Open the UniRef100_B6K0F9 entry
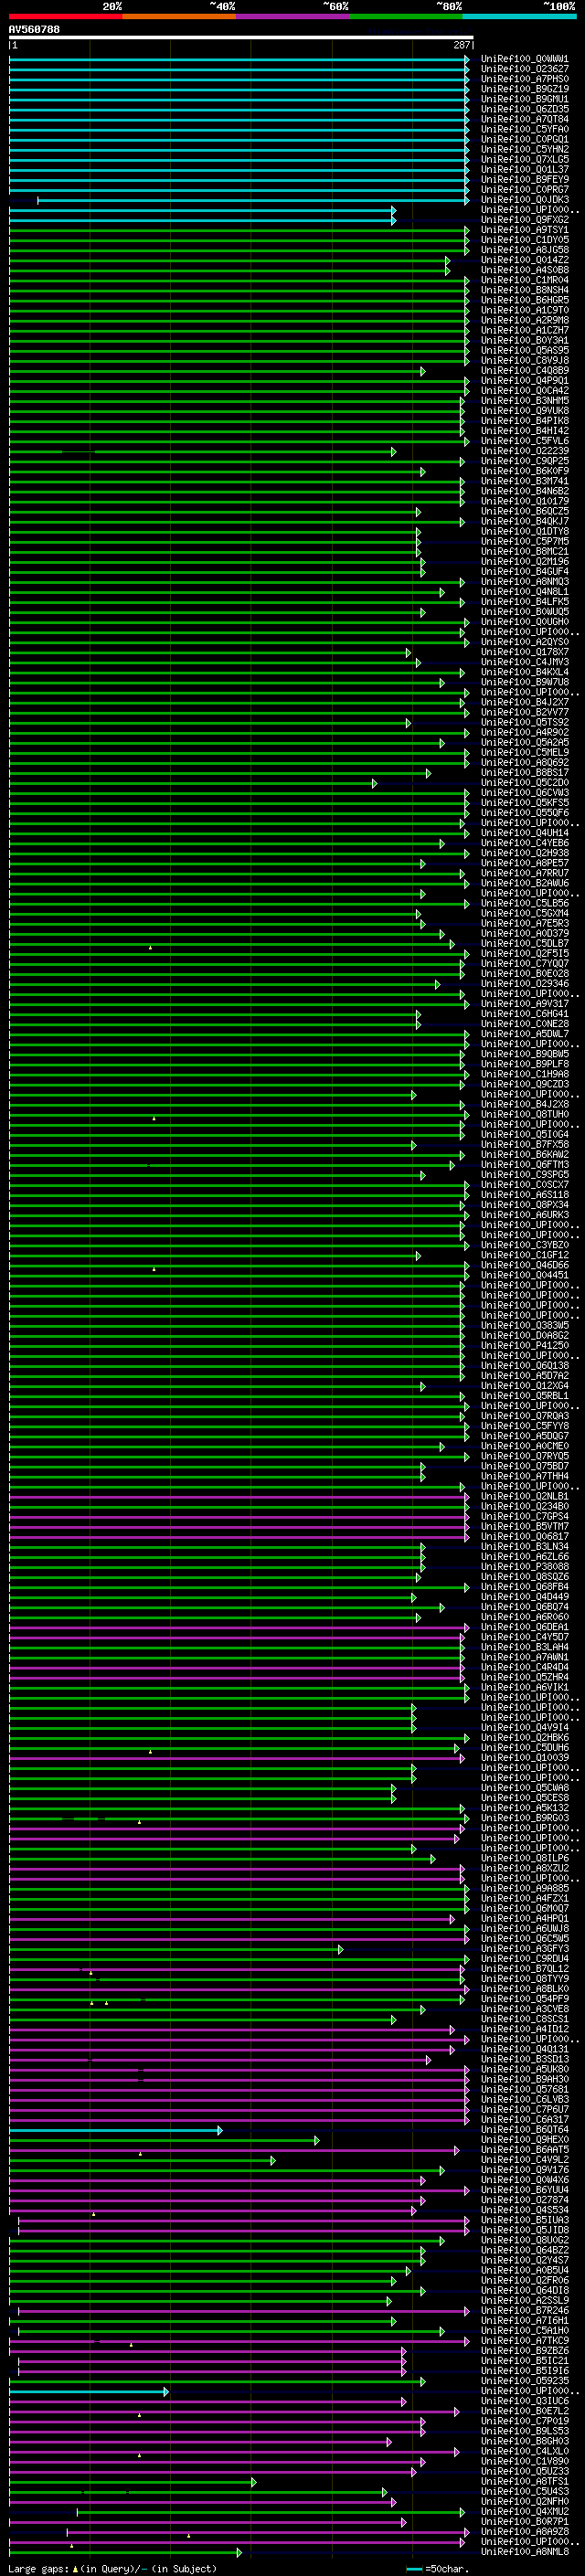585x2576 pixels. click(524, 471)
